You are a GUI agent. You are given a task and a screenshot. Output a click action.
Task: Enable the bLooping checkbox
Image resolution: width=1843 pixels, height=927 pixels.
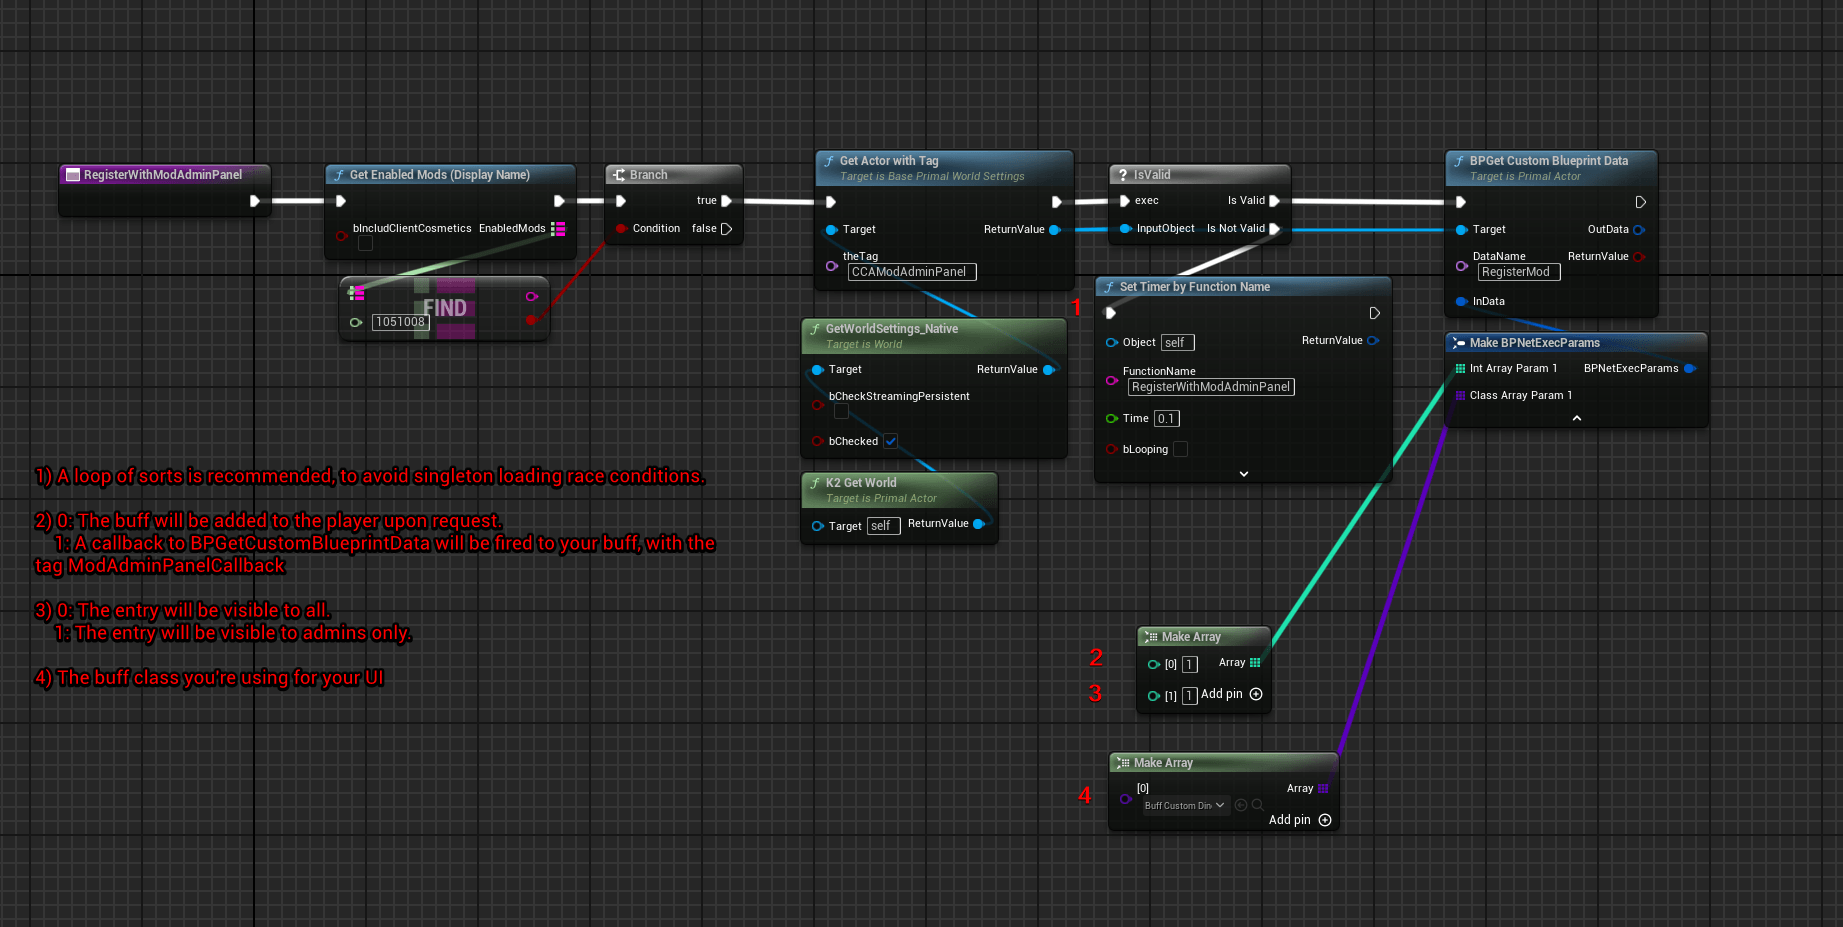[x=1180, y=449]
